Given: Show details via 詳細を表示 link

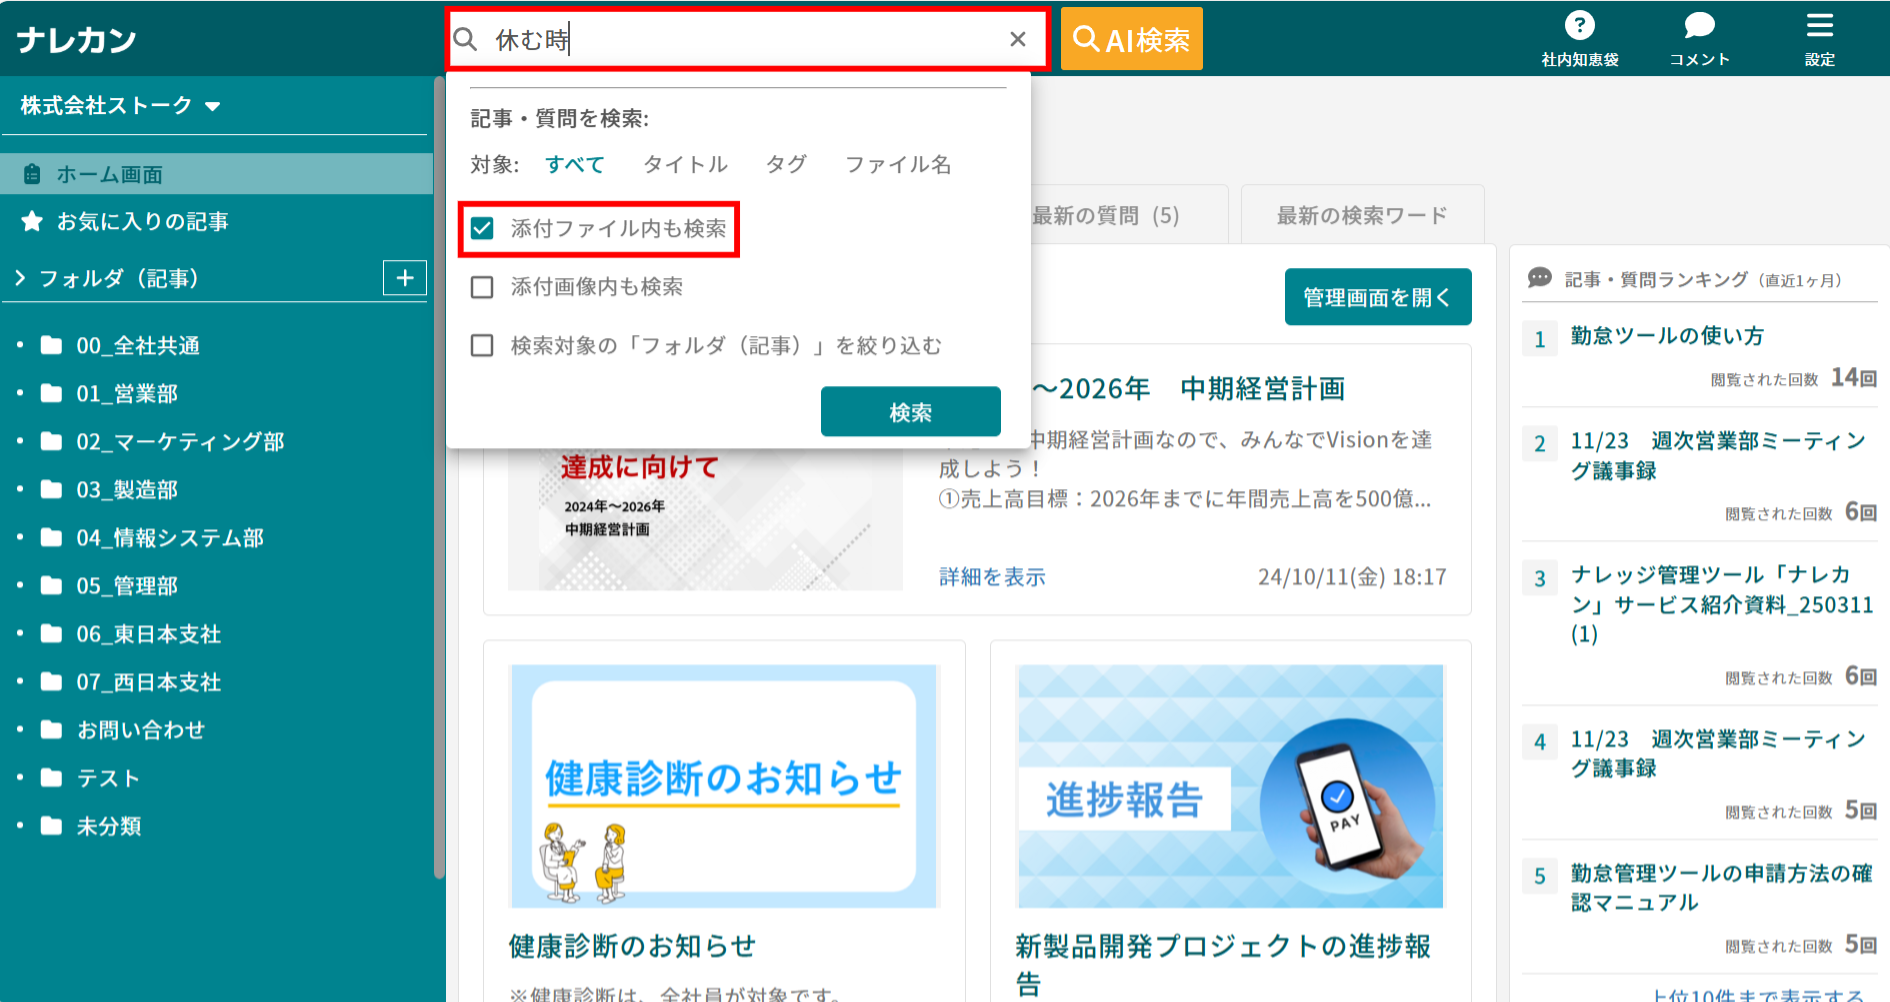Looking at the screenshot, I should click(x=989, y=577).
